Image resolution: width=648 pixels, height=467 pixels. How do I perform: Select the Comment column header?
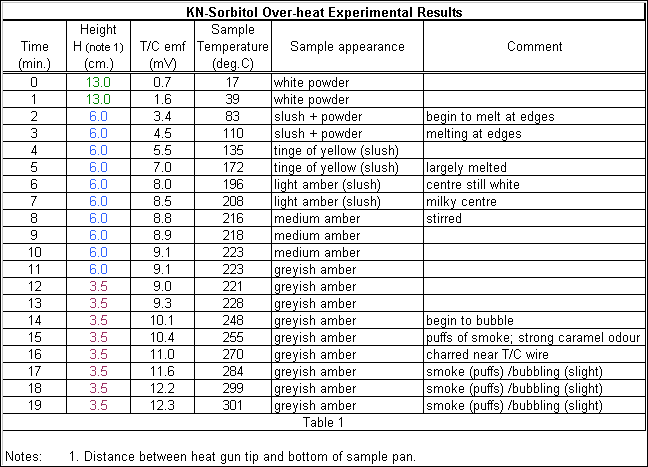click(534, 47)
